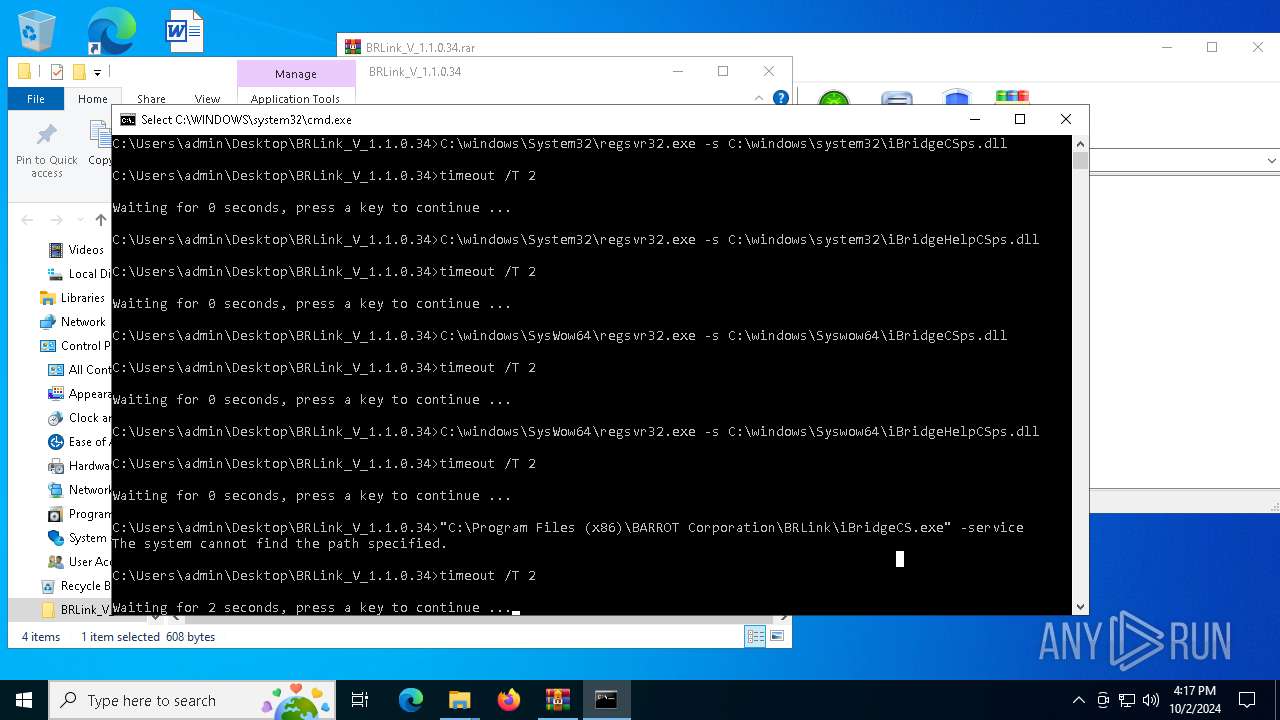Switch to WinRAR on the taskbar
The height and width of the screenshot is (720, 1280).
[x=557, y=700]
